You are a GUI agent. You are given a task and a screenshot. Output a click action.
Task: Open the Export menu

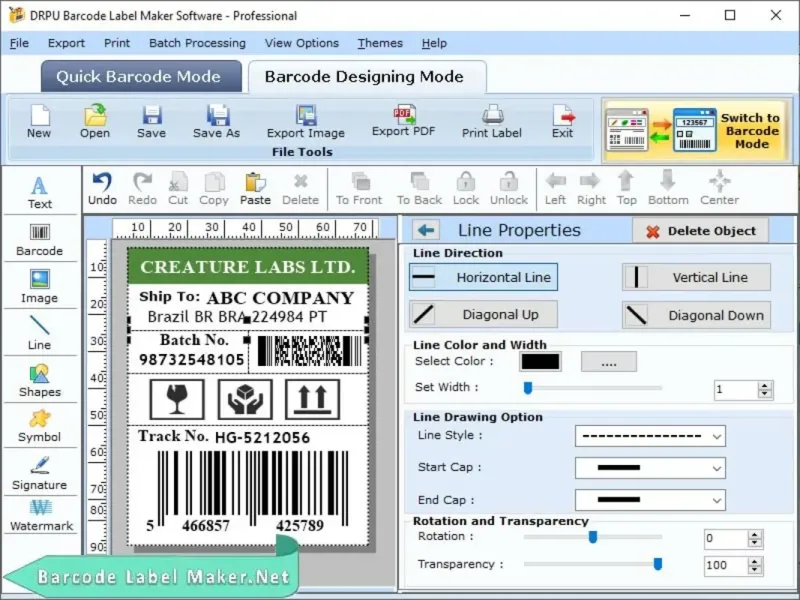point(66,43)
